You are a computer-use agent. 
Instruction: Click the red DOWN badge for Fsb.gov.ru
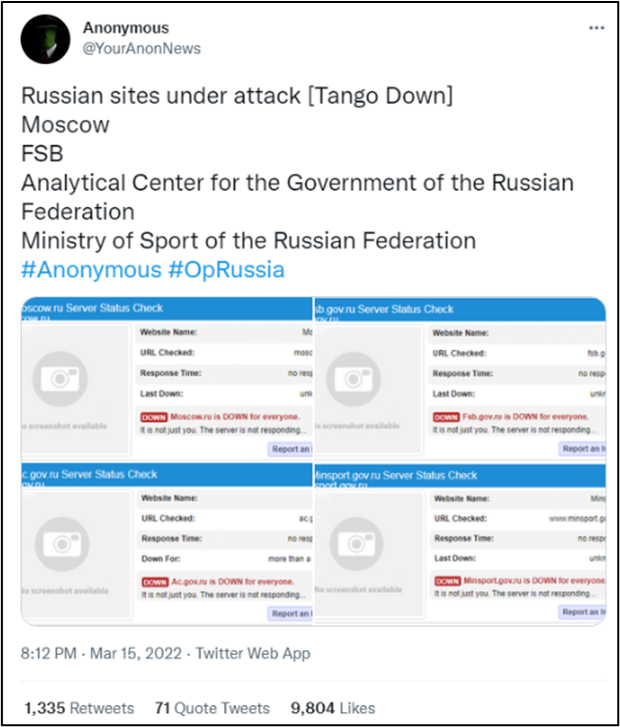[x=446, y=417]
